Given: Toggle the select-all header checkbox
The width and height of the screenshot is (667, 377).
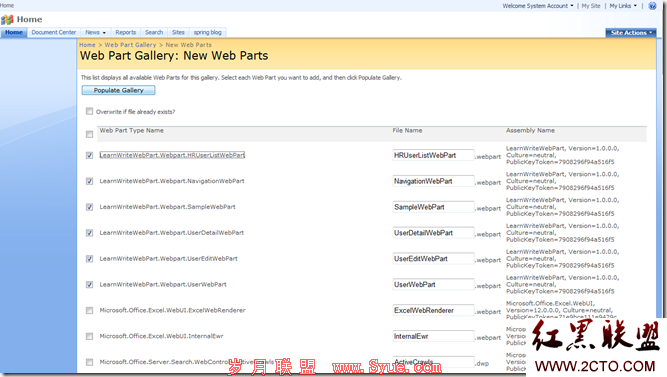Looking at the screenshot, I should point(89,134).
